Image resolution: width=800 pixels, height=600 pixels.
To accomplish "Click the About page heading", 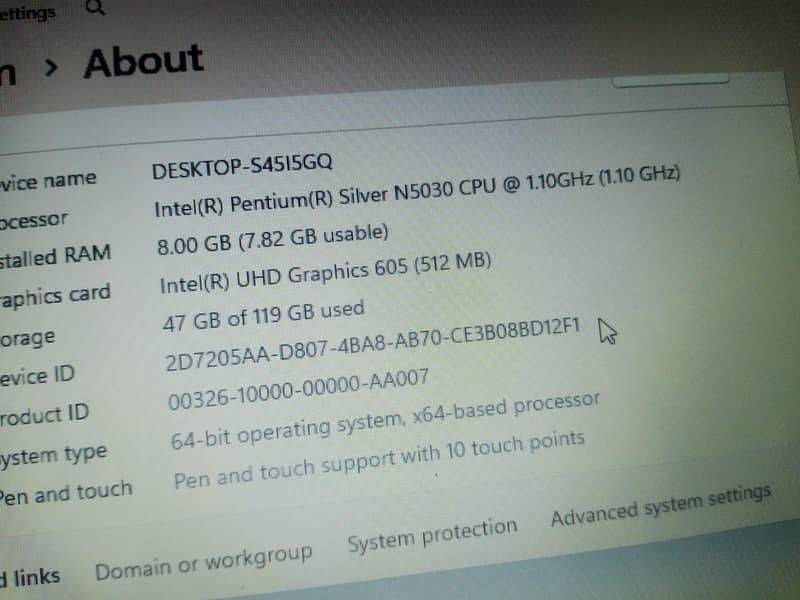I will point(144,61).
